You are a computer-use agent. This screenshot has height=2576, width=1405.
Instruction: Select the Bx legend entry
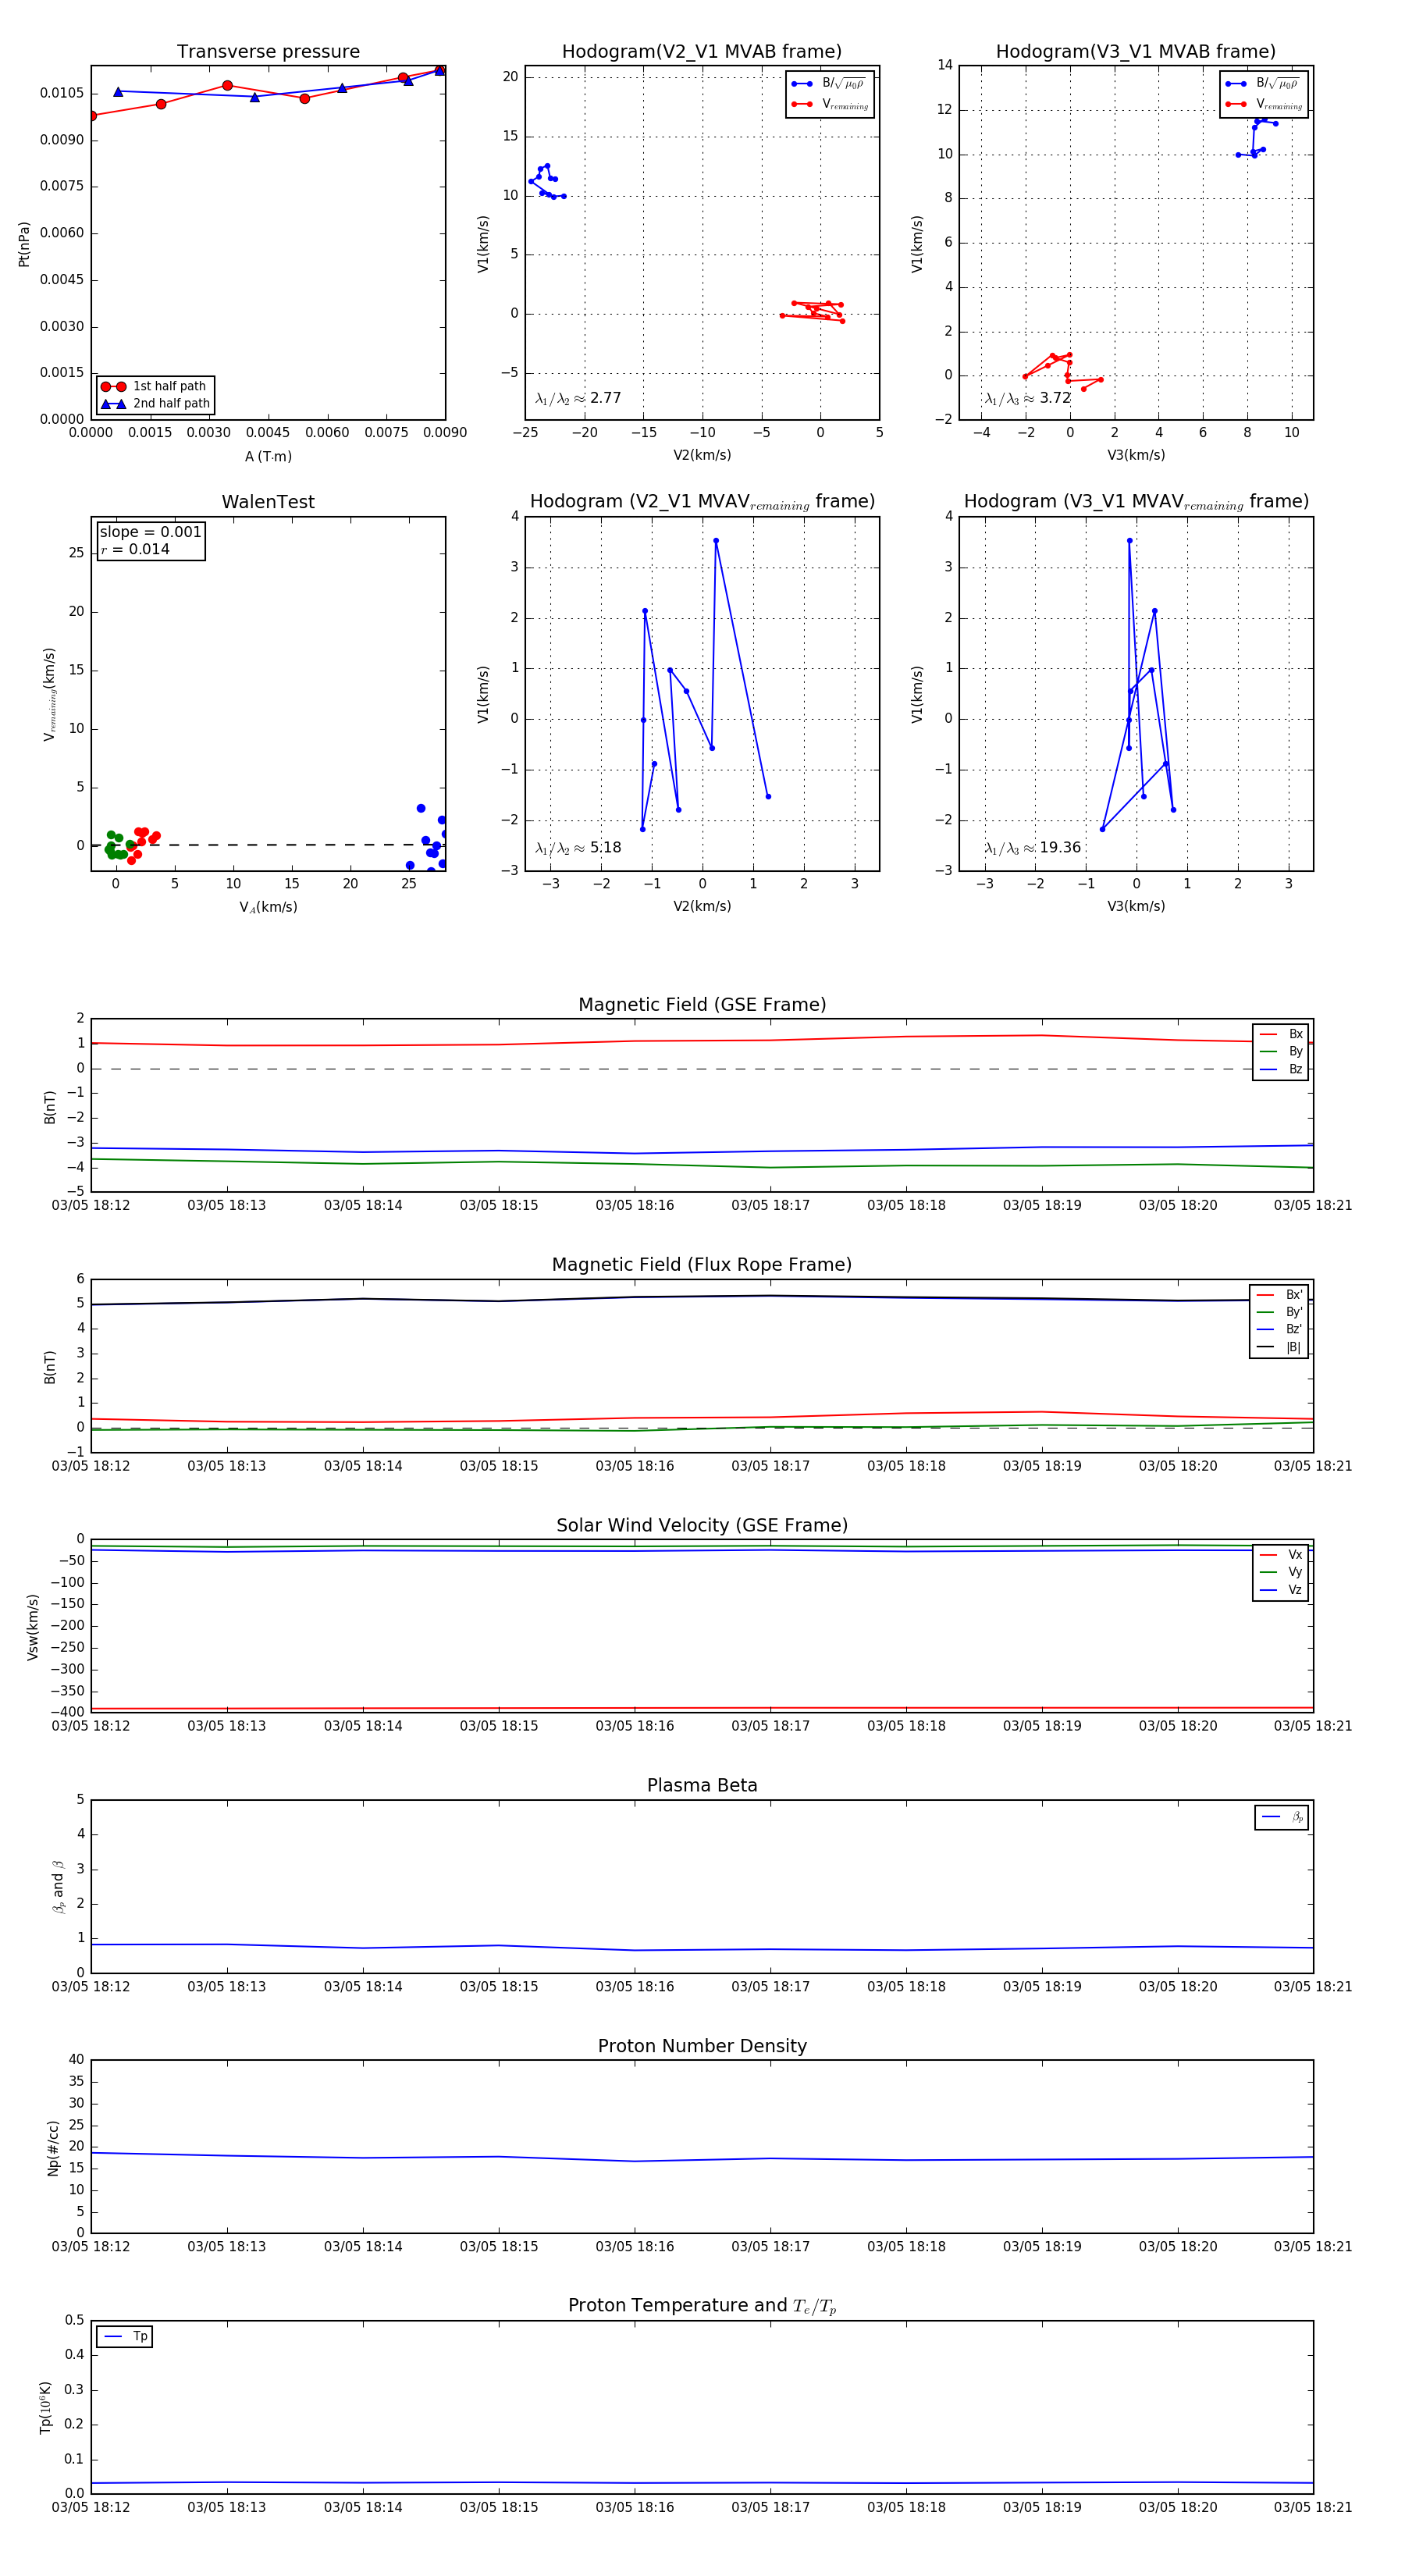point(1281,1034)
